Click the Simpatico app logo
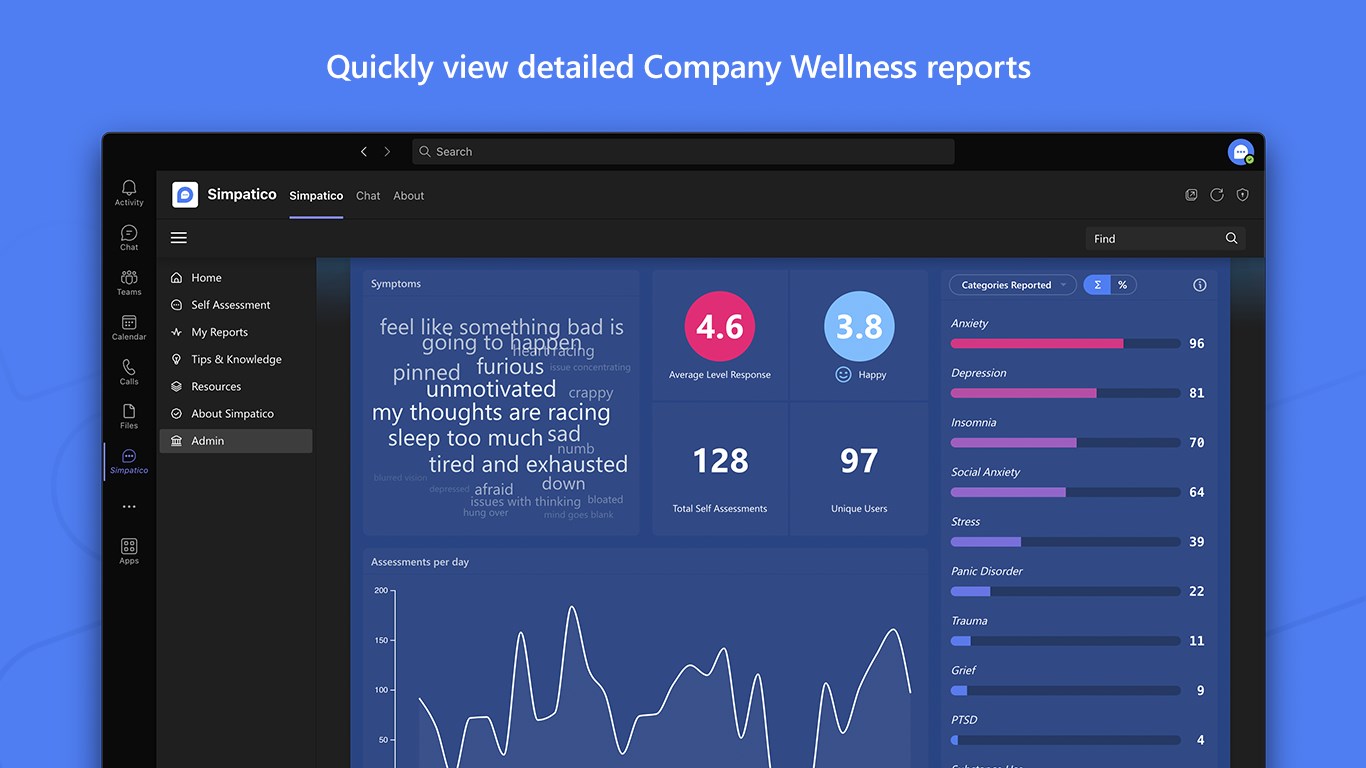 click(x=185, y=195)
